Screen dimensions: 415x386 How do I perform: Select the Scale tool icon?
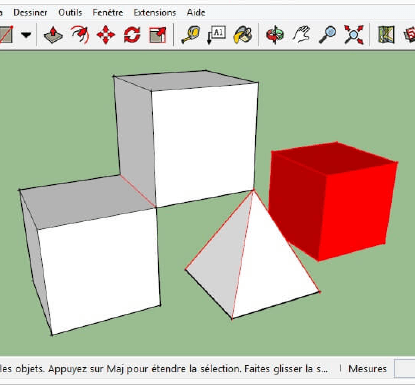click(158, 35)
